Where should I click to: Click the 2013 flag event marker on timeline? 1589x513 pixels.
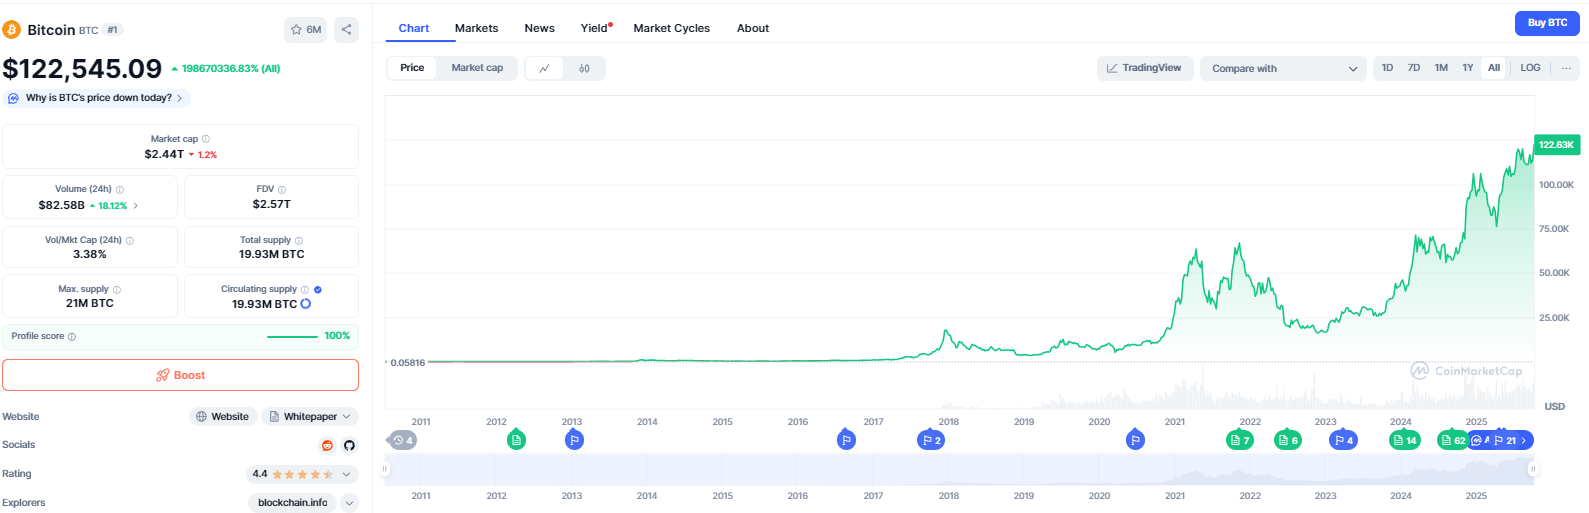(574, 440)
